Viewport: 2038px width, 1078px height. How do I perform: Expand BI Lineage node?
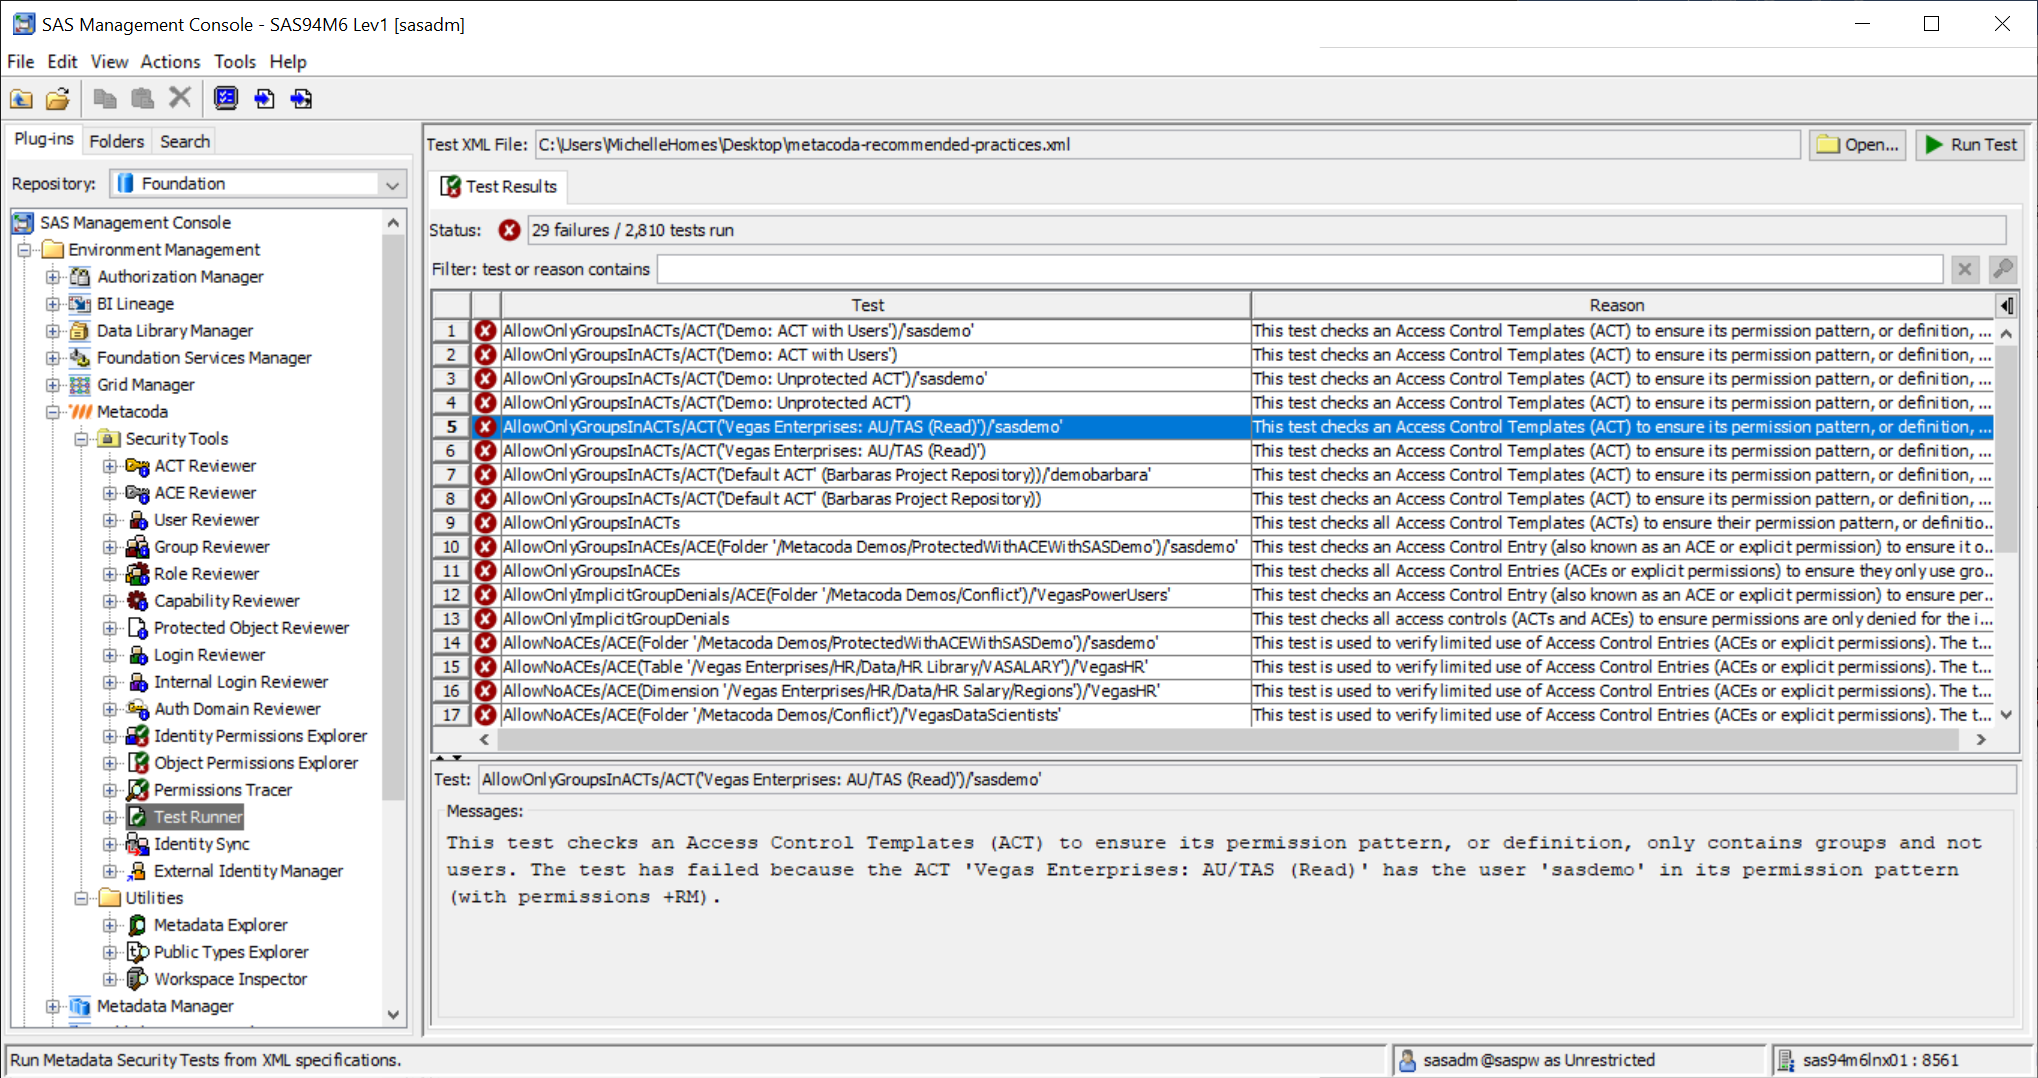[x=53, y=304]
